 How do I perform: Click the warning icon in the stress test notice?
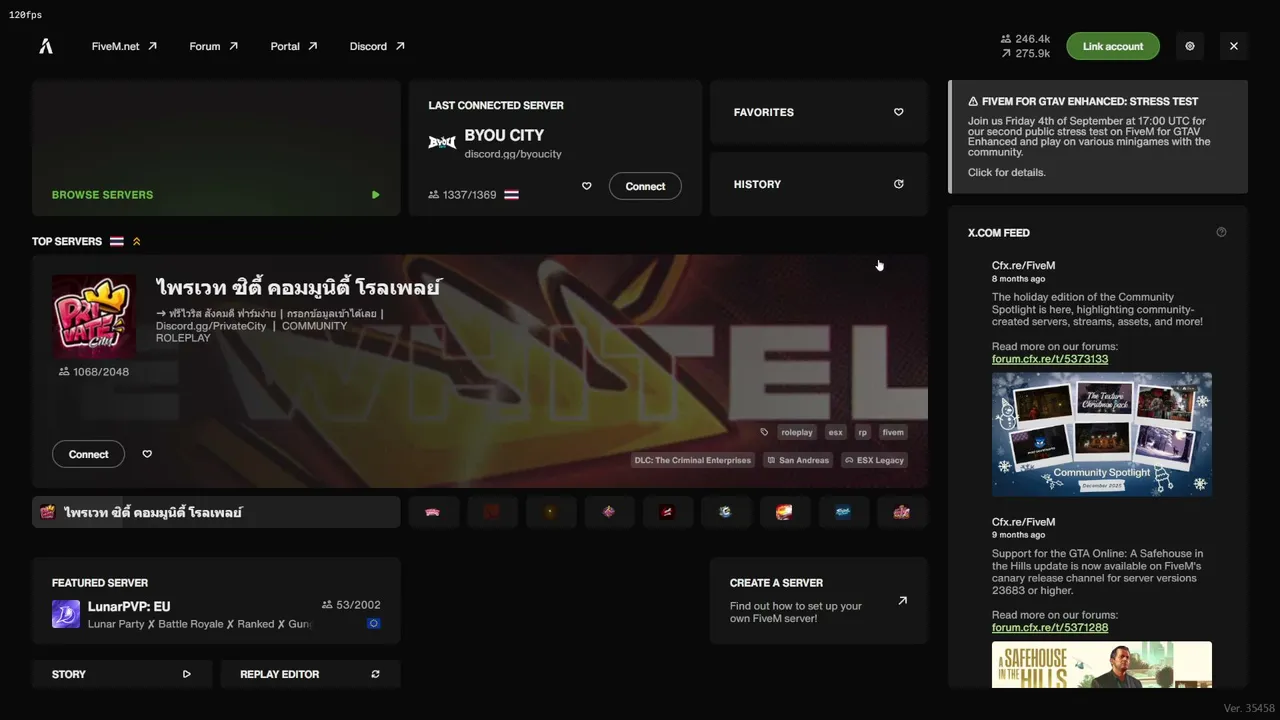coord(973,101)
